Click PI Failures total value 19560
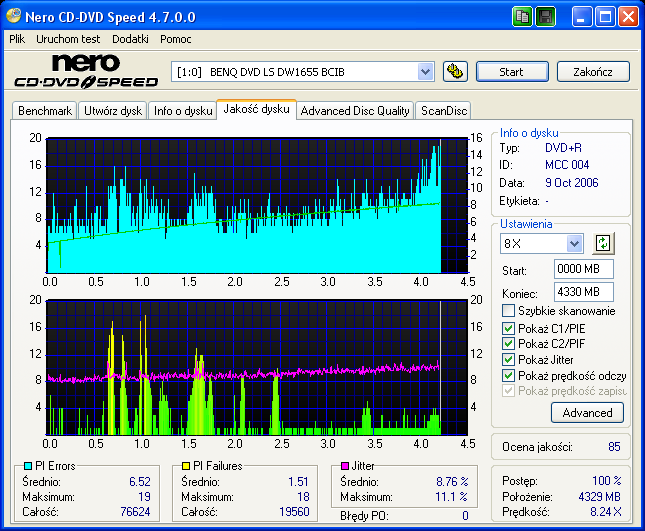The height and width of the screenshot is (531, 645). coord(294,512)
